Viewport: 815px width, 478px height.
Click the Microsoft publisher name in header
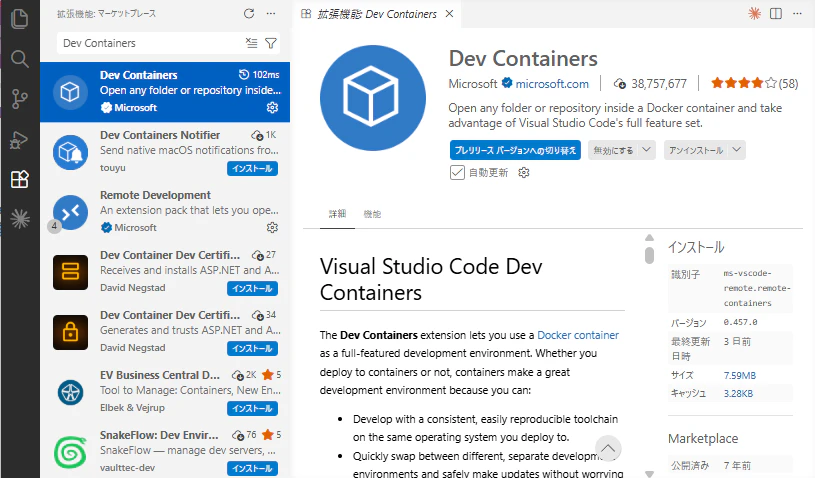coord(472,84)
